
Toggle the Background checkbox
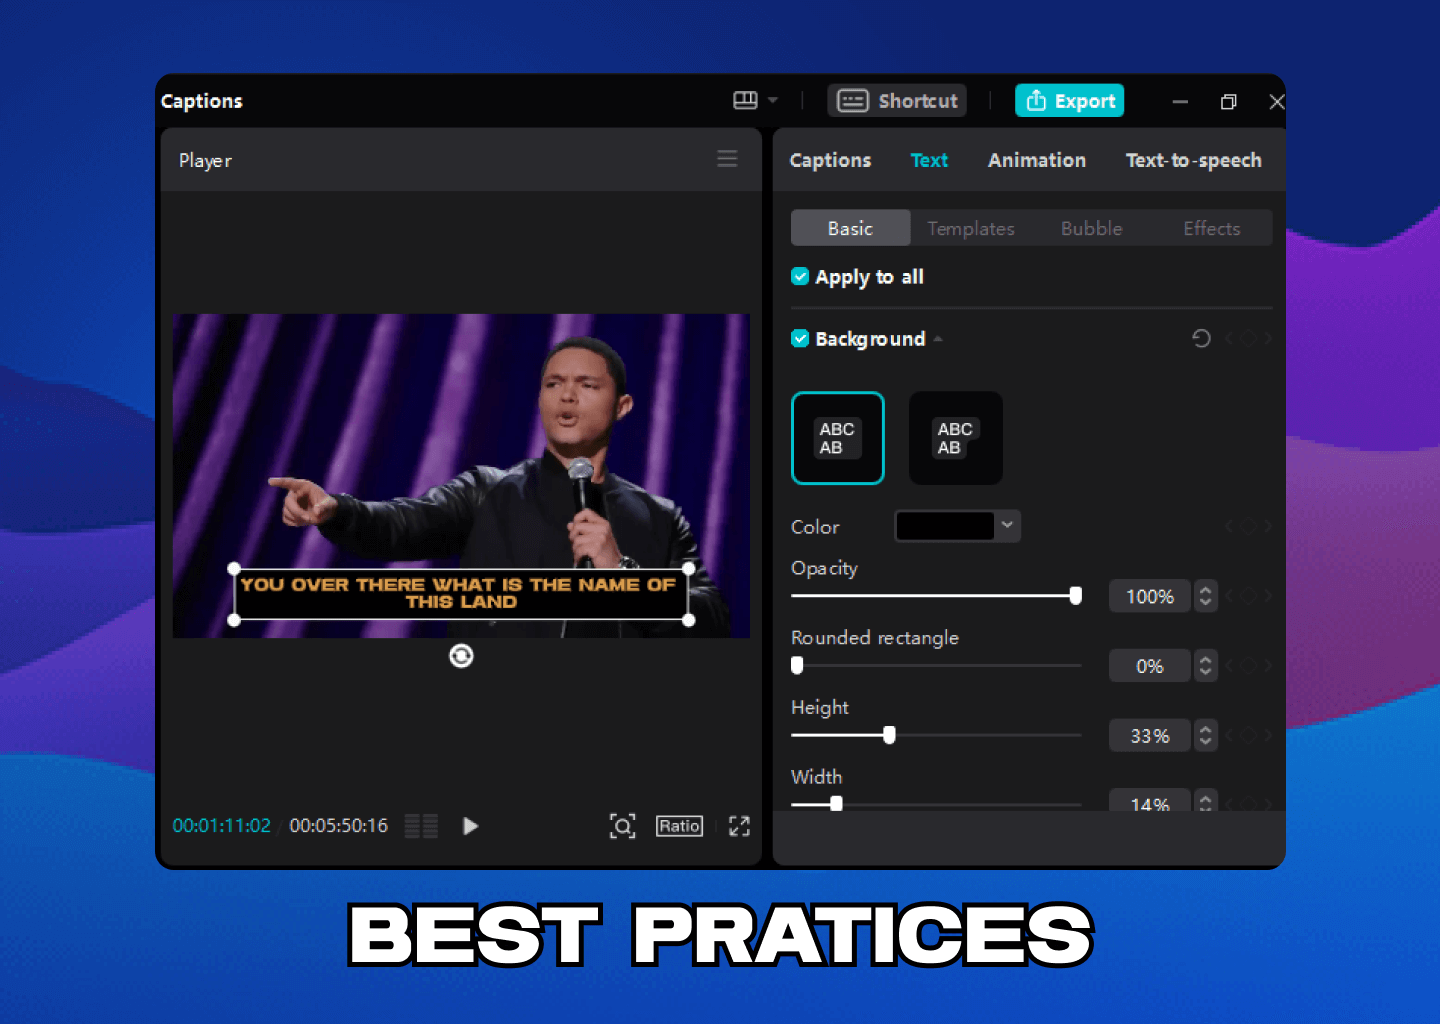point(800,338)
